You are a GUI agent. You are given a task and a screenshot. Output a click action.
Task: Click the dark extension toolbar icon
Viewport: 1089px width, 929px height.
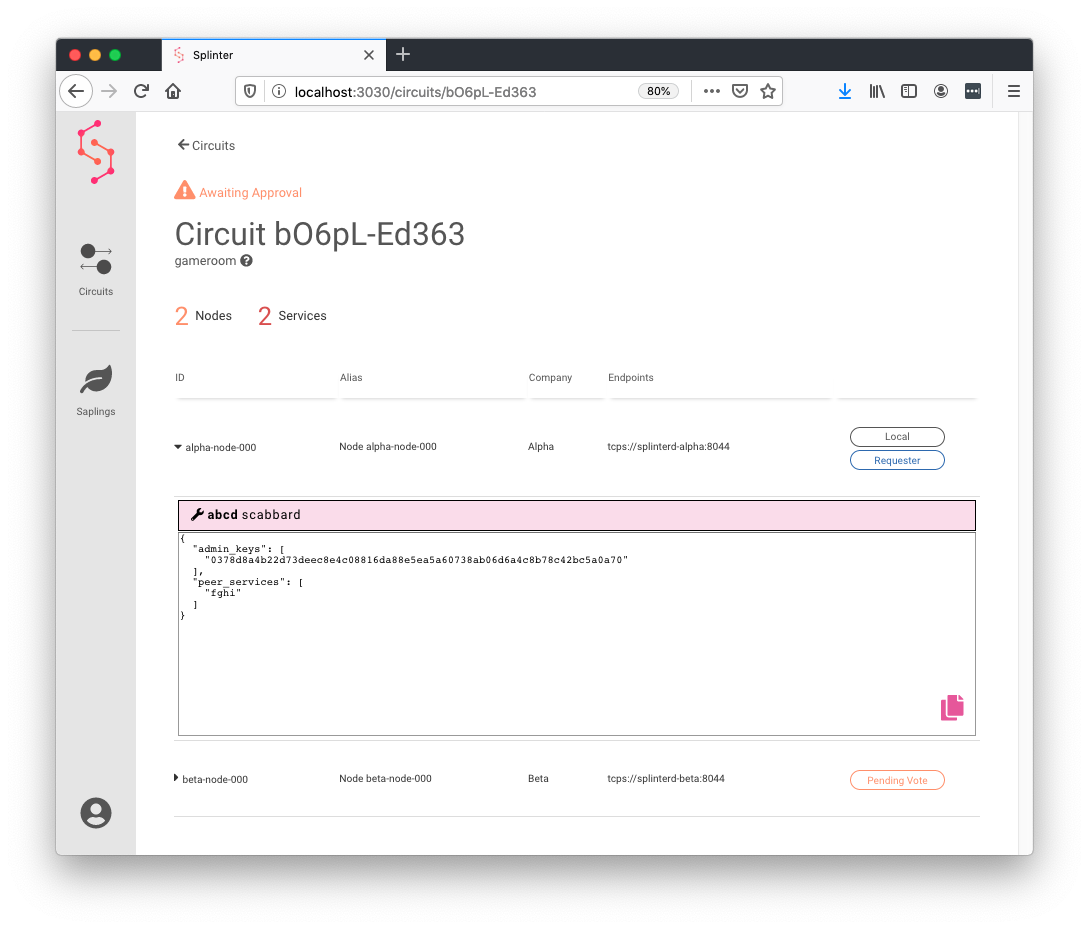pyautogui.click(x=972, y=91)
